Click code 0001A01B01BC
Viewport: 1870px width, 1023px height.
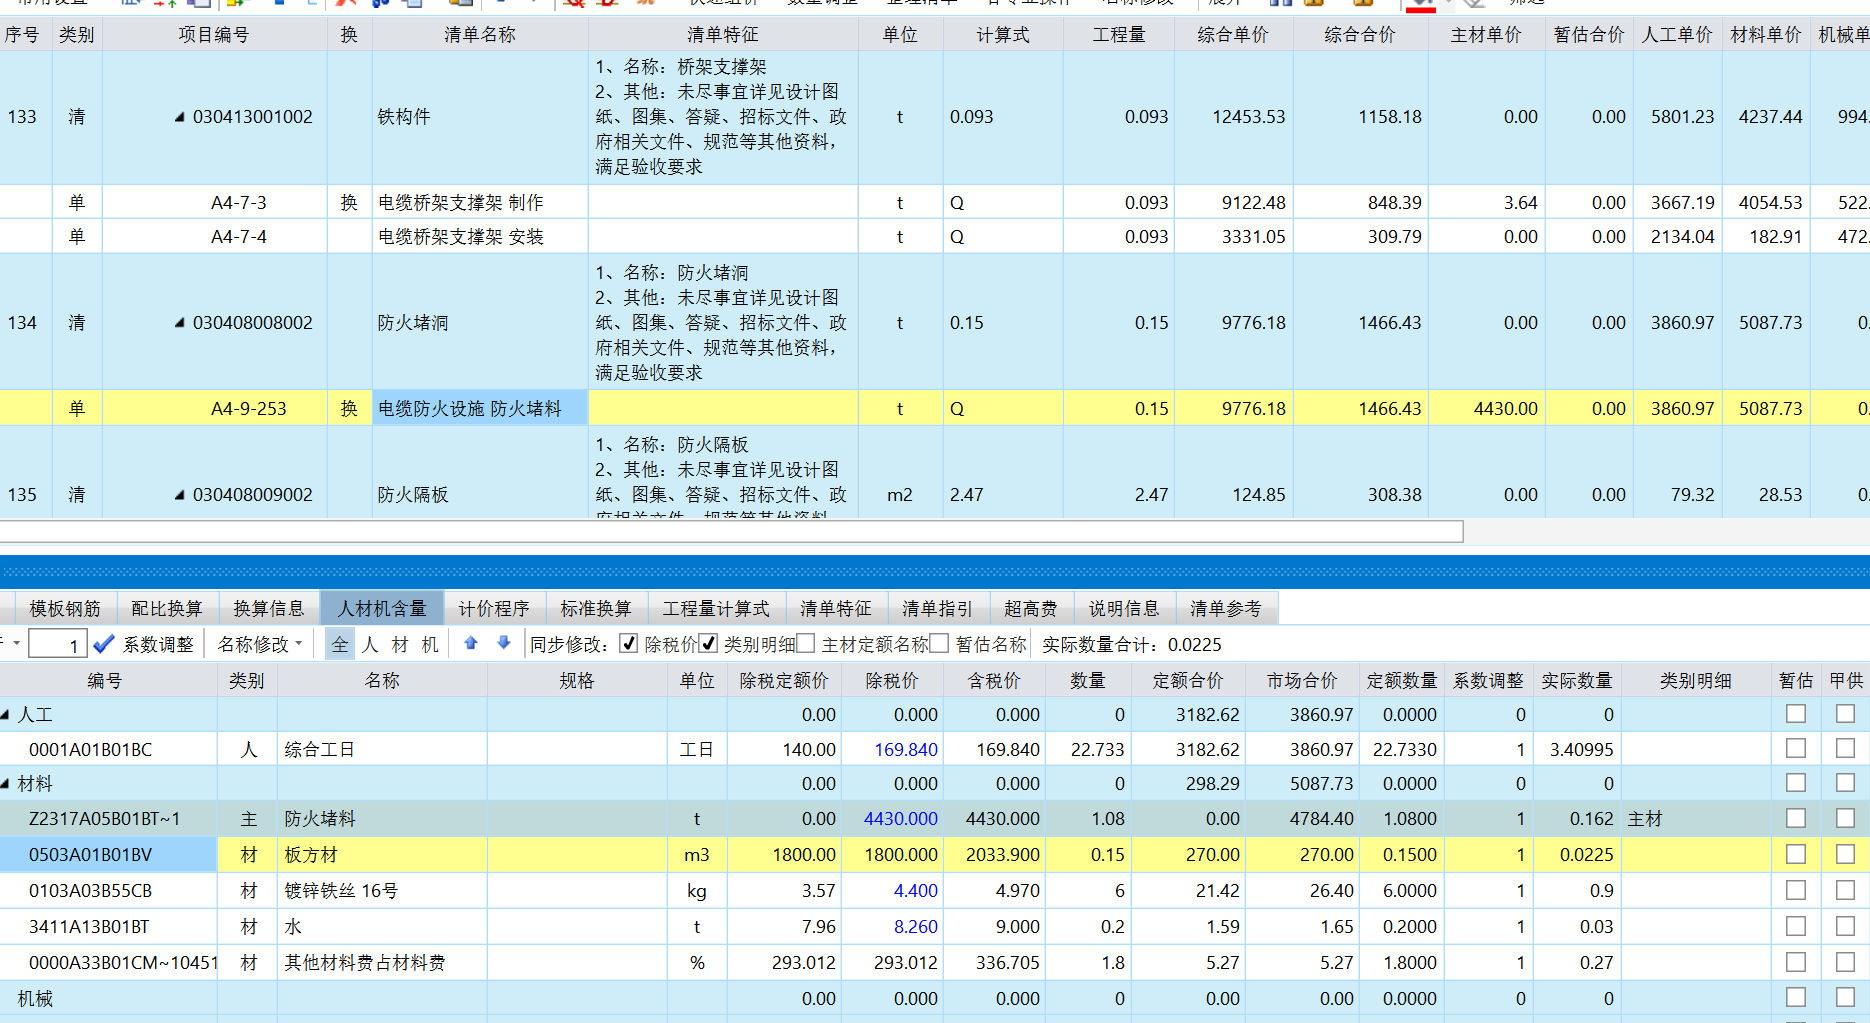pyautogui.click(x=91, y=749)
